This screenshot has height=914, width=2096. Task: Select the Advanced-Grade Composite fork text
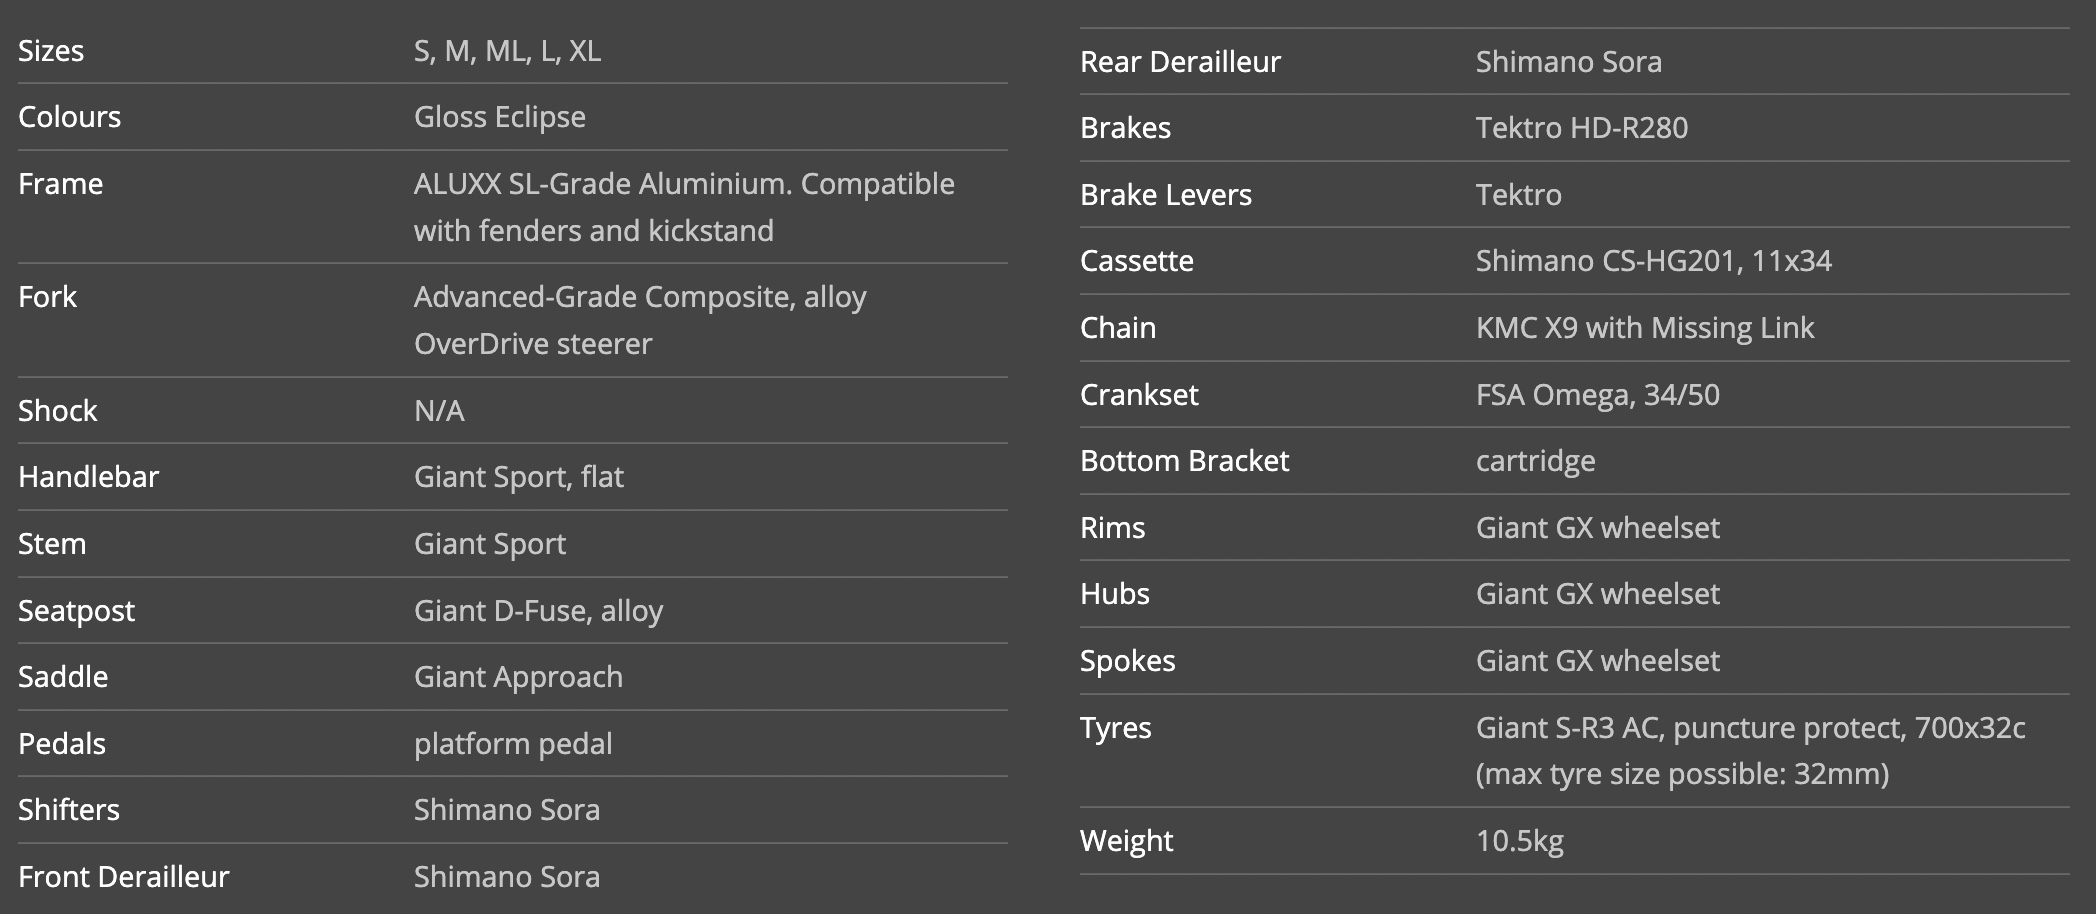click(x=640, y=320)
